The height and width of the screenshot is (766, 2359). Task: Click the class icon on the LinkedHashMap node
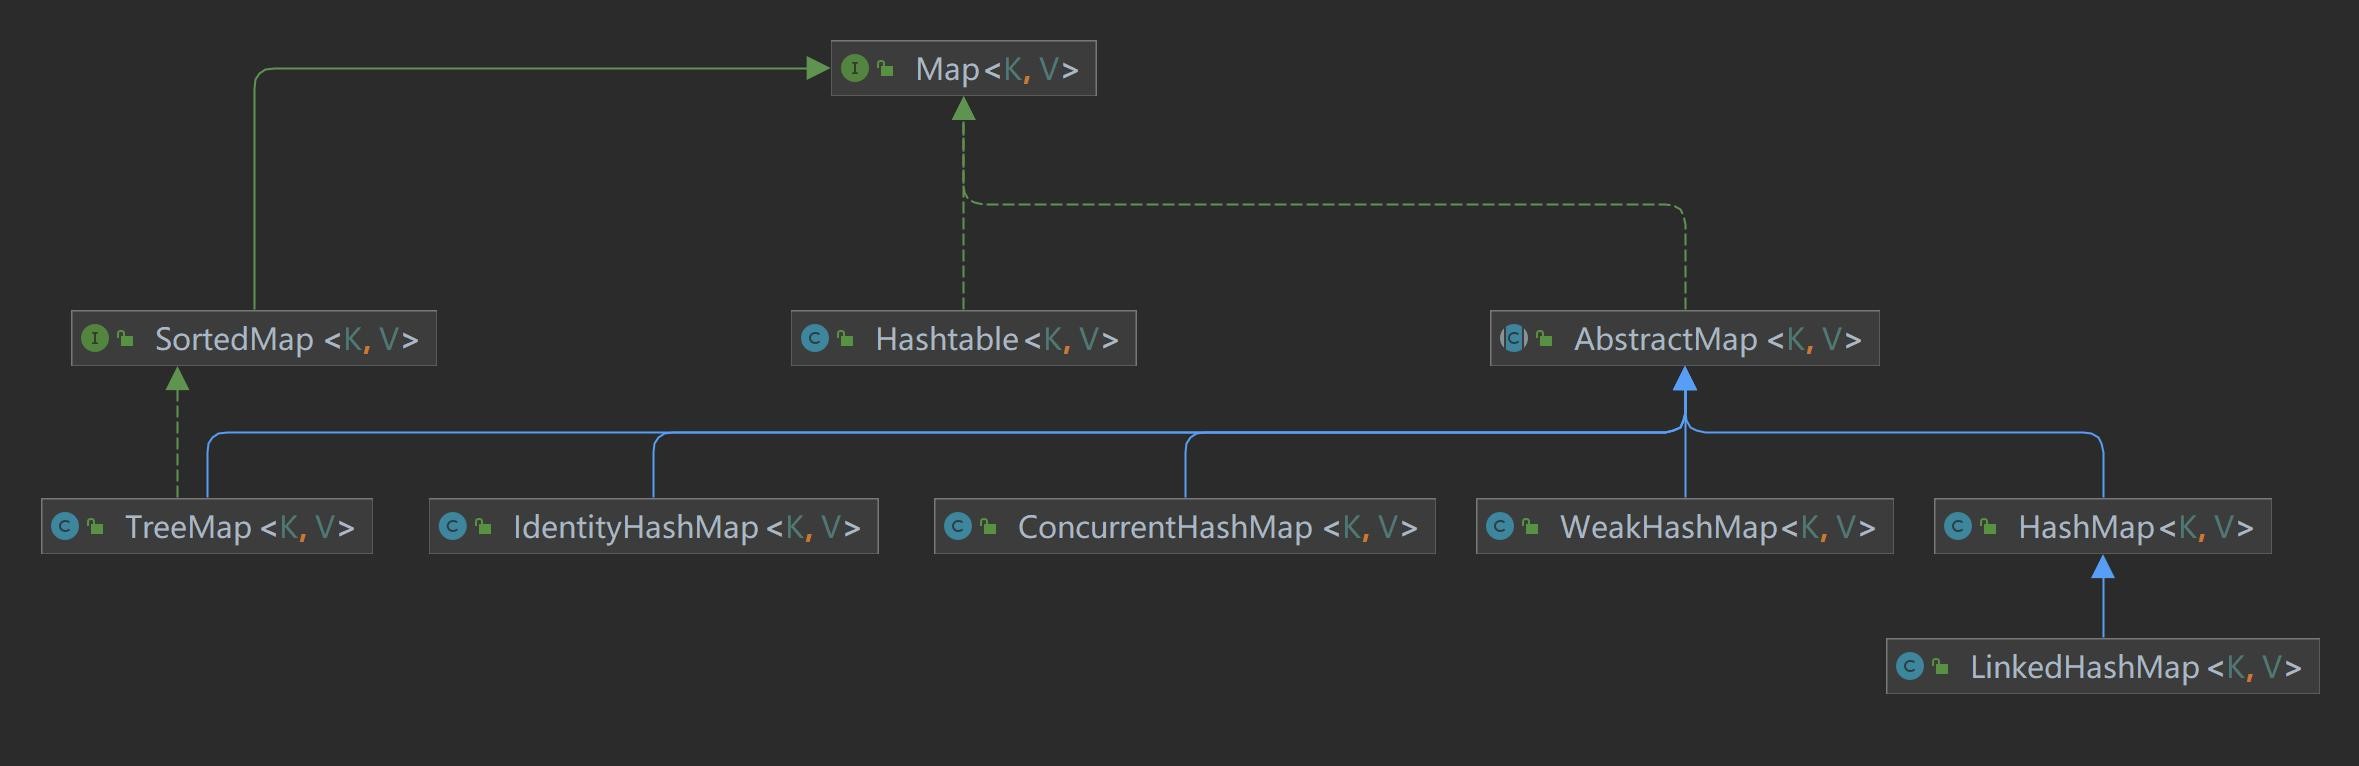pyautogui.click(x=1909, y=666)
